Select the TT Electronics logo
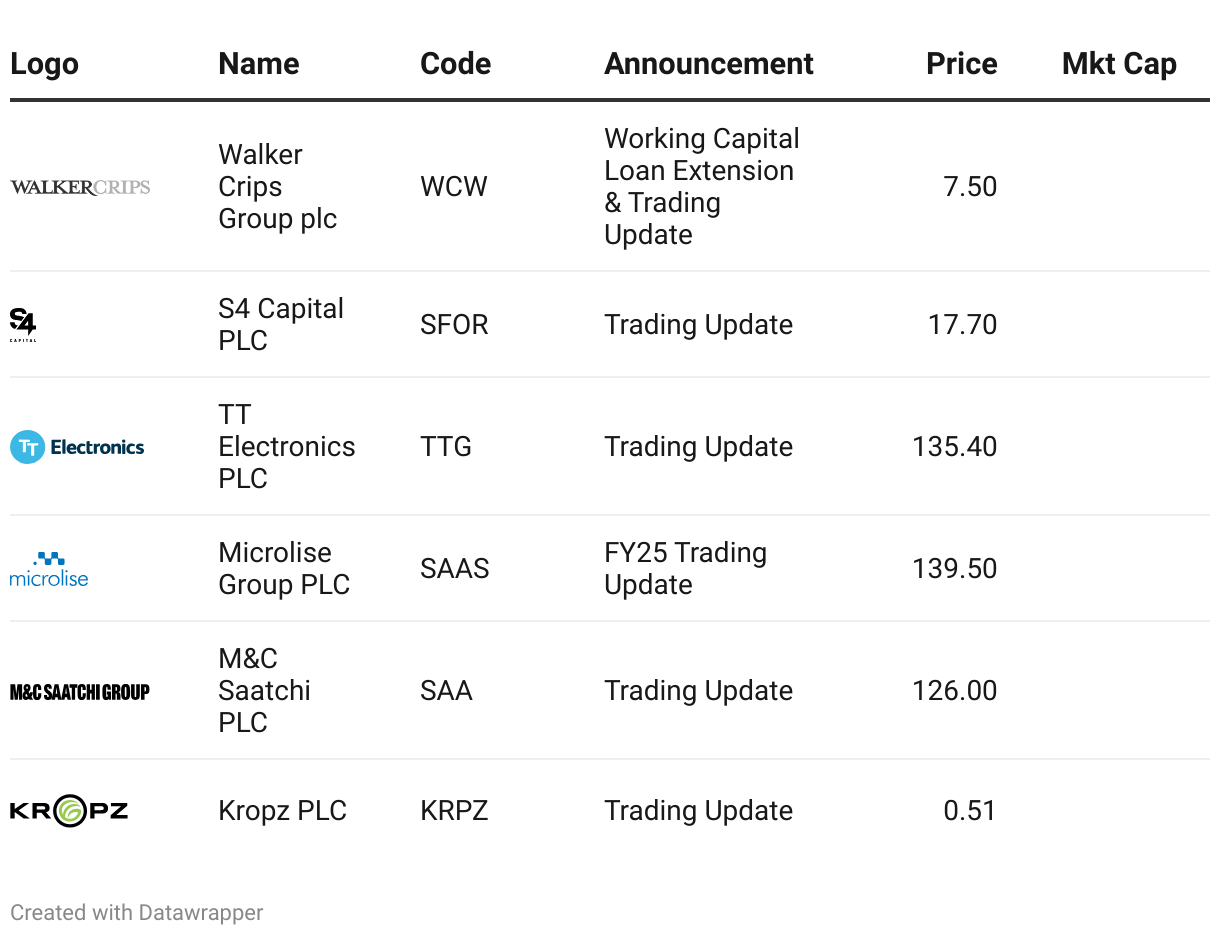 click(x=77, y=447)
